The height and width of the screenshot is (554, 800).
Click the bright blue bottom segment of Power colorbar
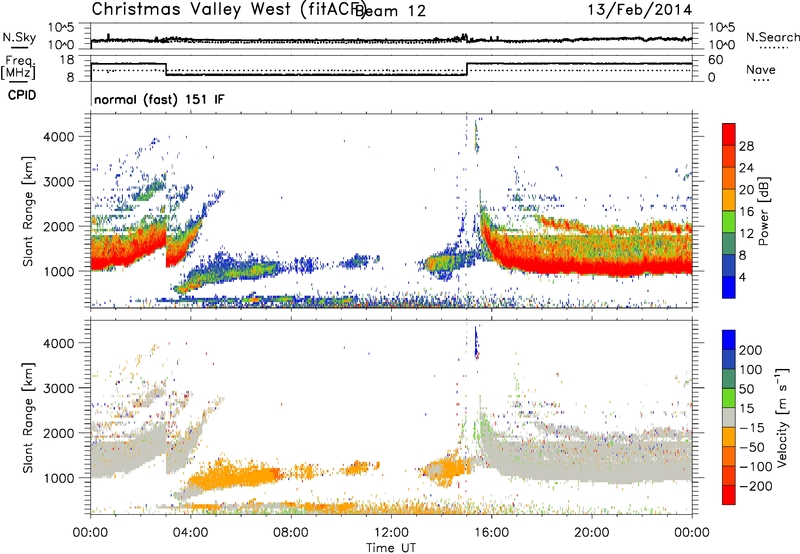(x=729, y=287)
